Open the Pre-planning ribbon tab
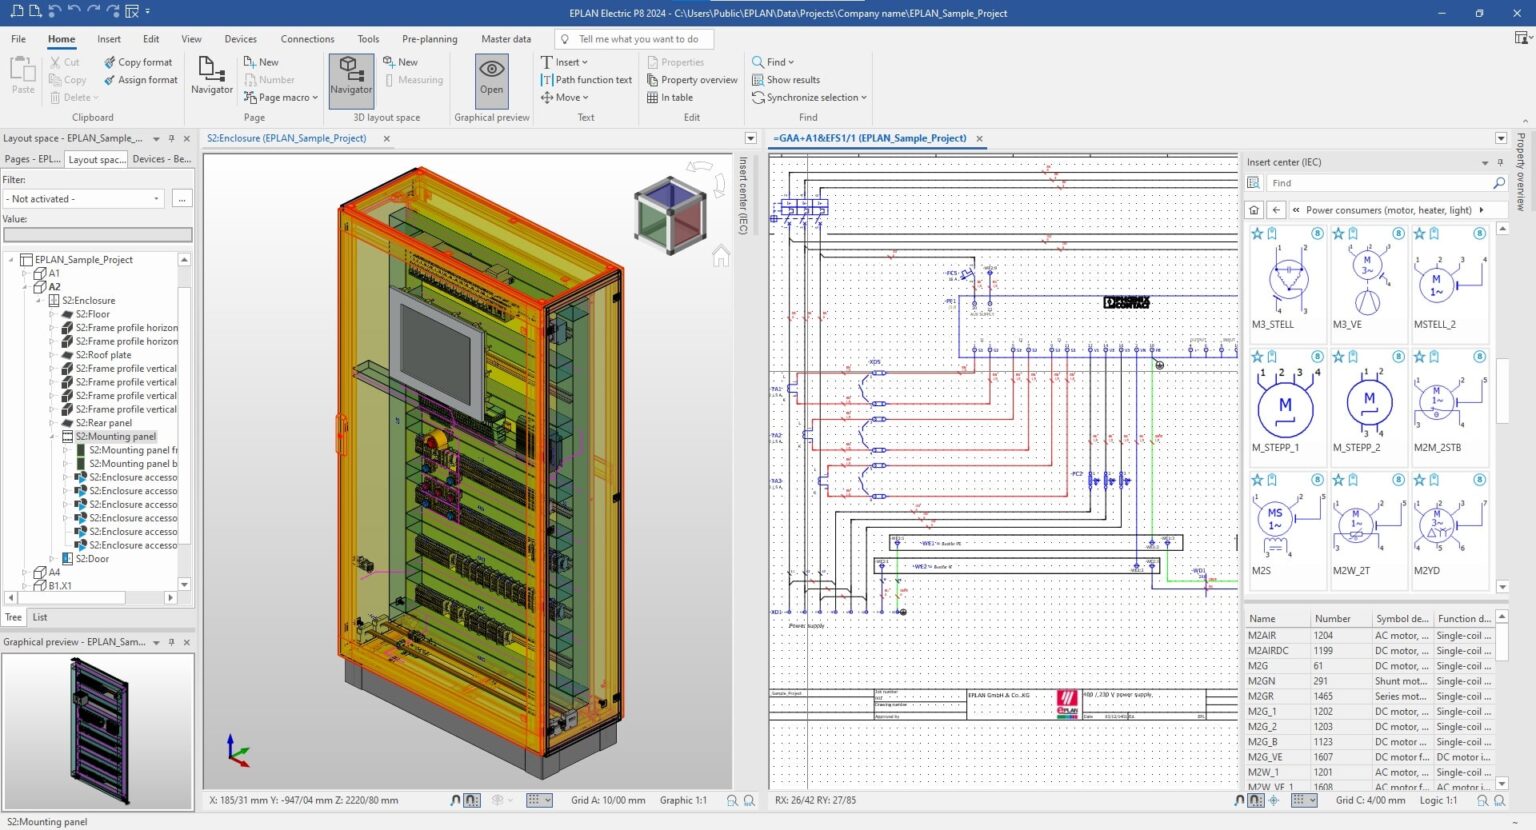This screenshot has width=1536, height=830. pos(429,39)
